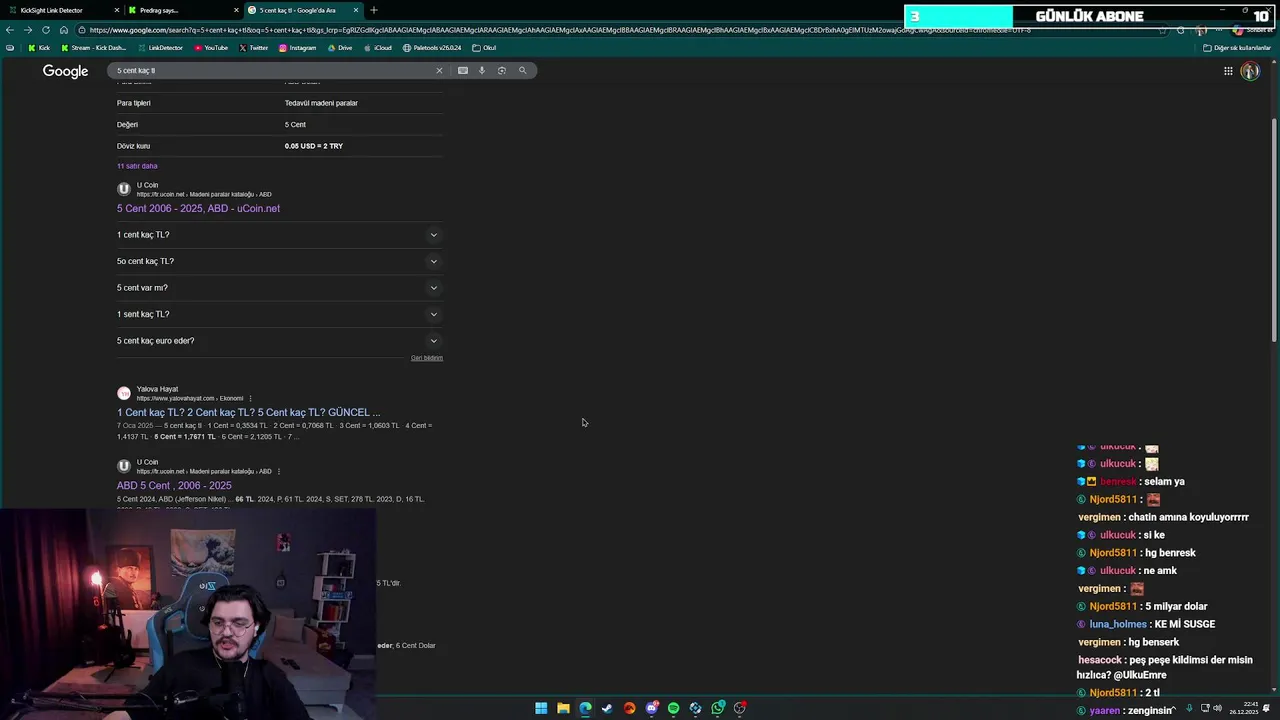
Task: Switch to Microsoft Edge in the taskbar
Action: click(x=585, y=708)
